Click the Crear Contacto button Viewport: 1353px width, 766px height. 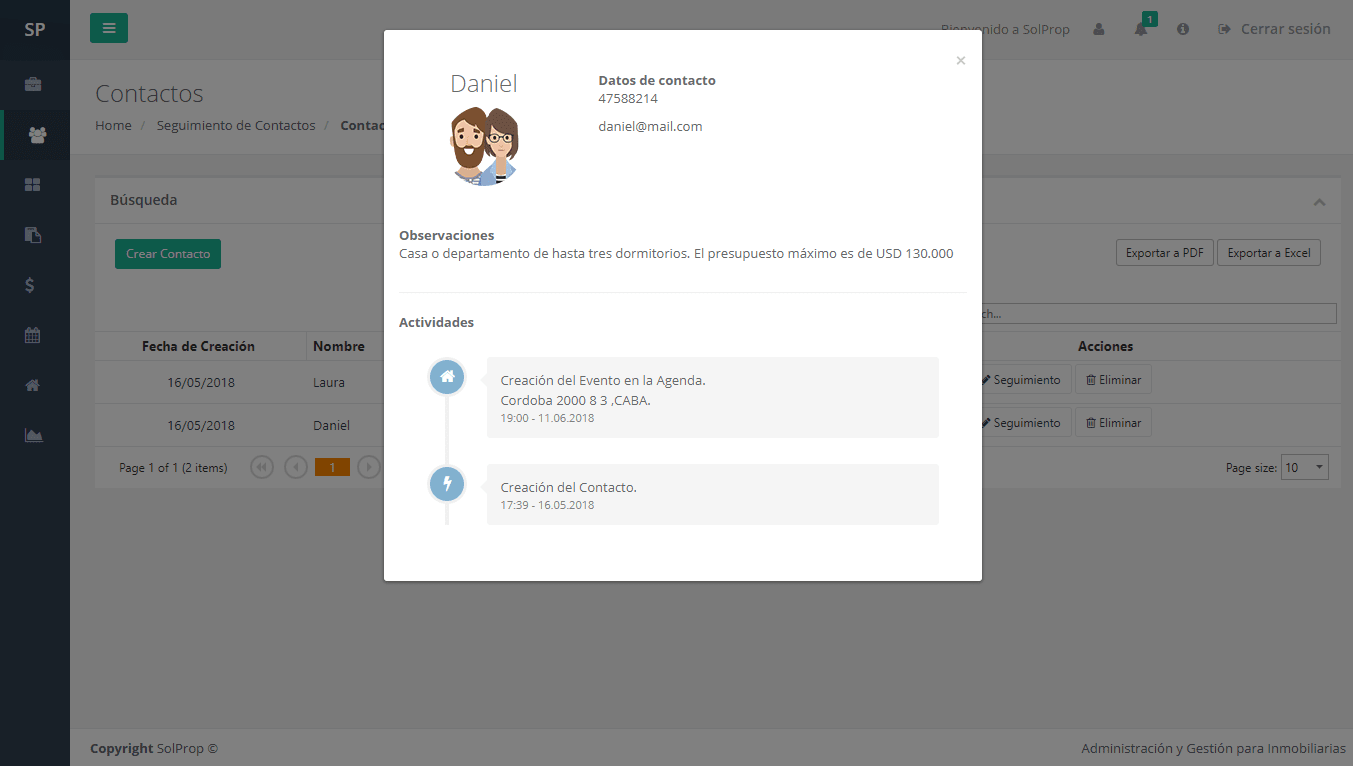[168, 254]
